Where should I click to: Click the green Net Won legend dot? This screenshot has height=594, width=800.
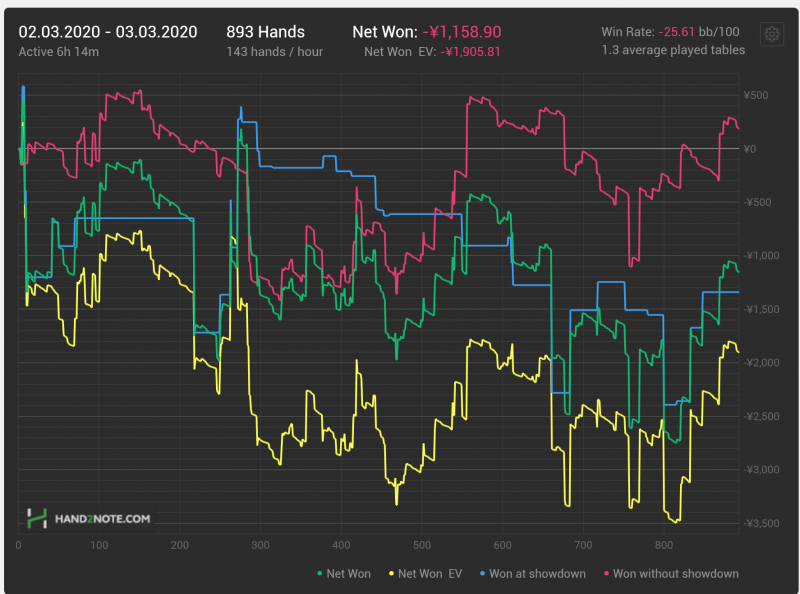click(x=319, y=574)
